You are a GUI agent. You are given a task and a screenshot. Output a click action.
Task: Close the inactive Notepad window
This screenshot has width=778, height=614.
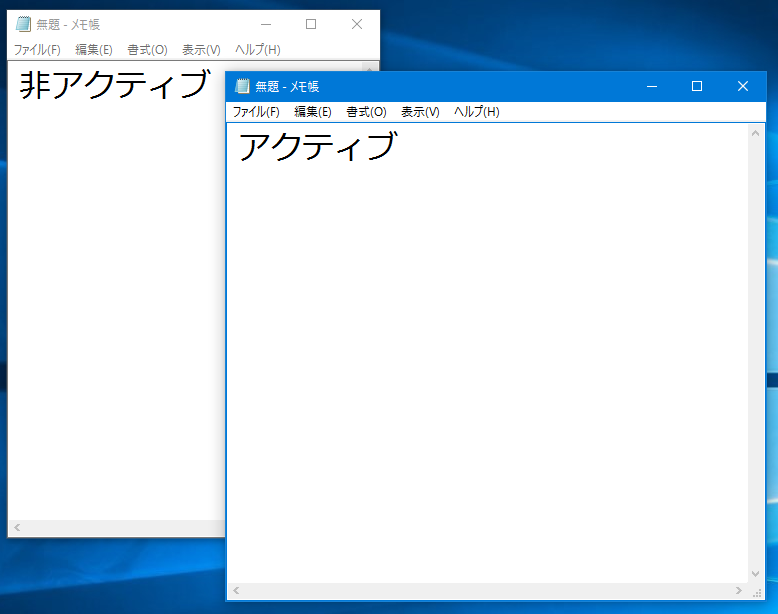point(357,24)
